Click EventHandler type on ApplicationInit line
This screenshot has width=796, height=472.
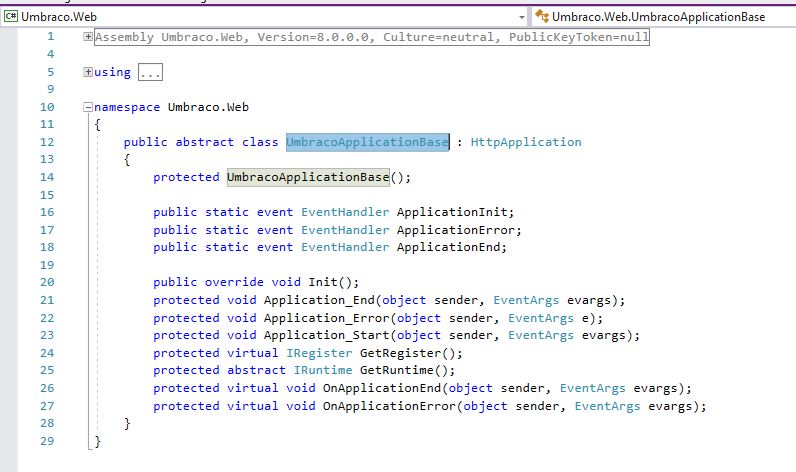pyautogui.click(x=345, y=212)
